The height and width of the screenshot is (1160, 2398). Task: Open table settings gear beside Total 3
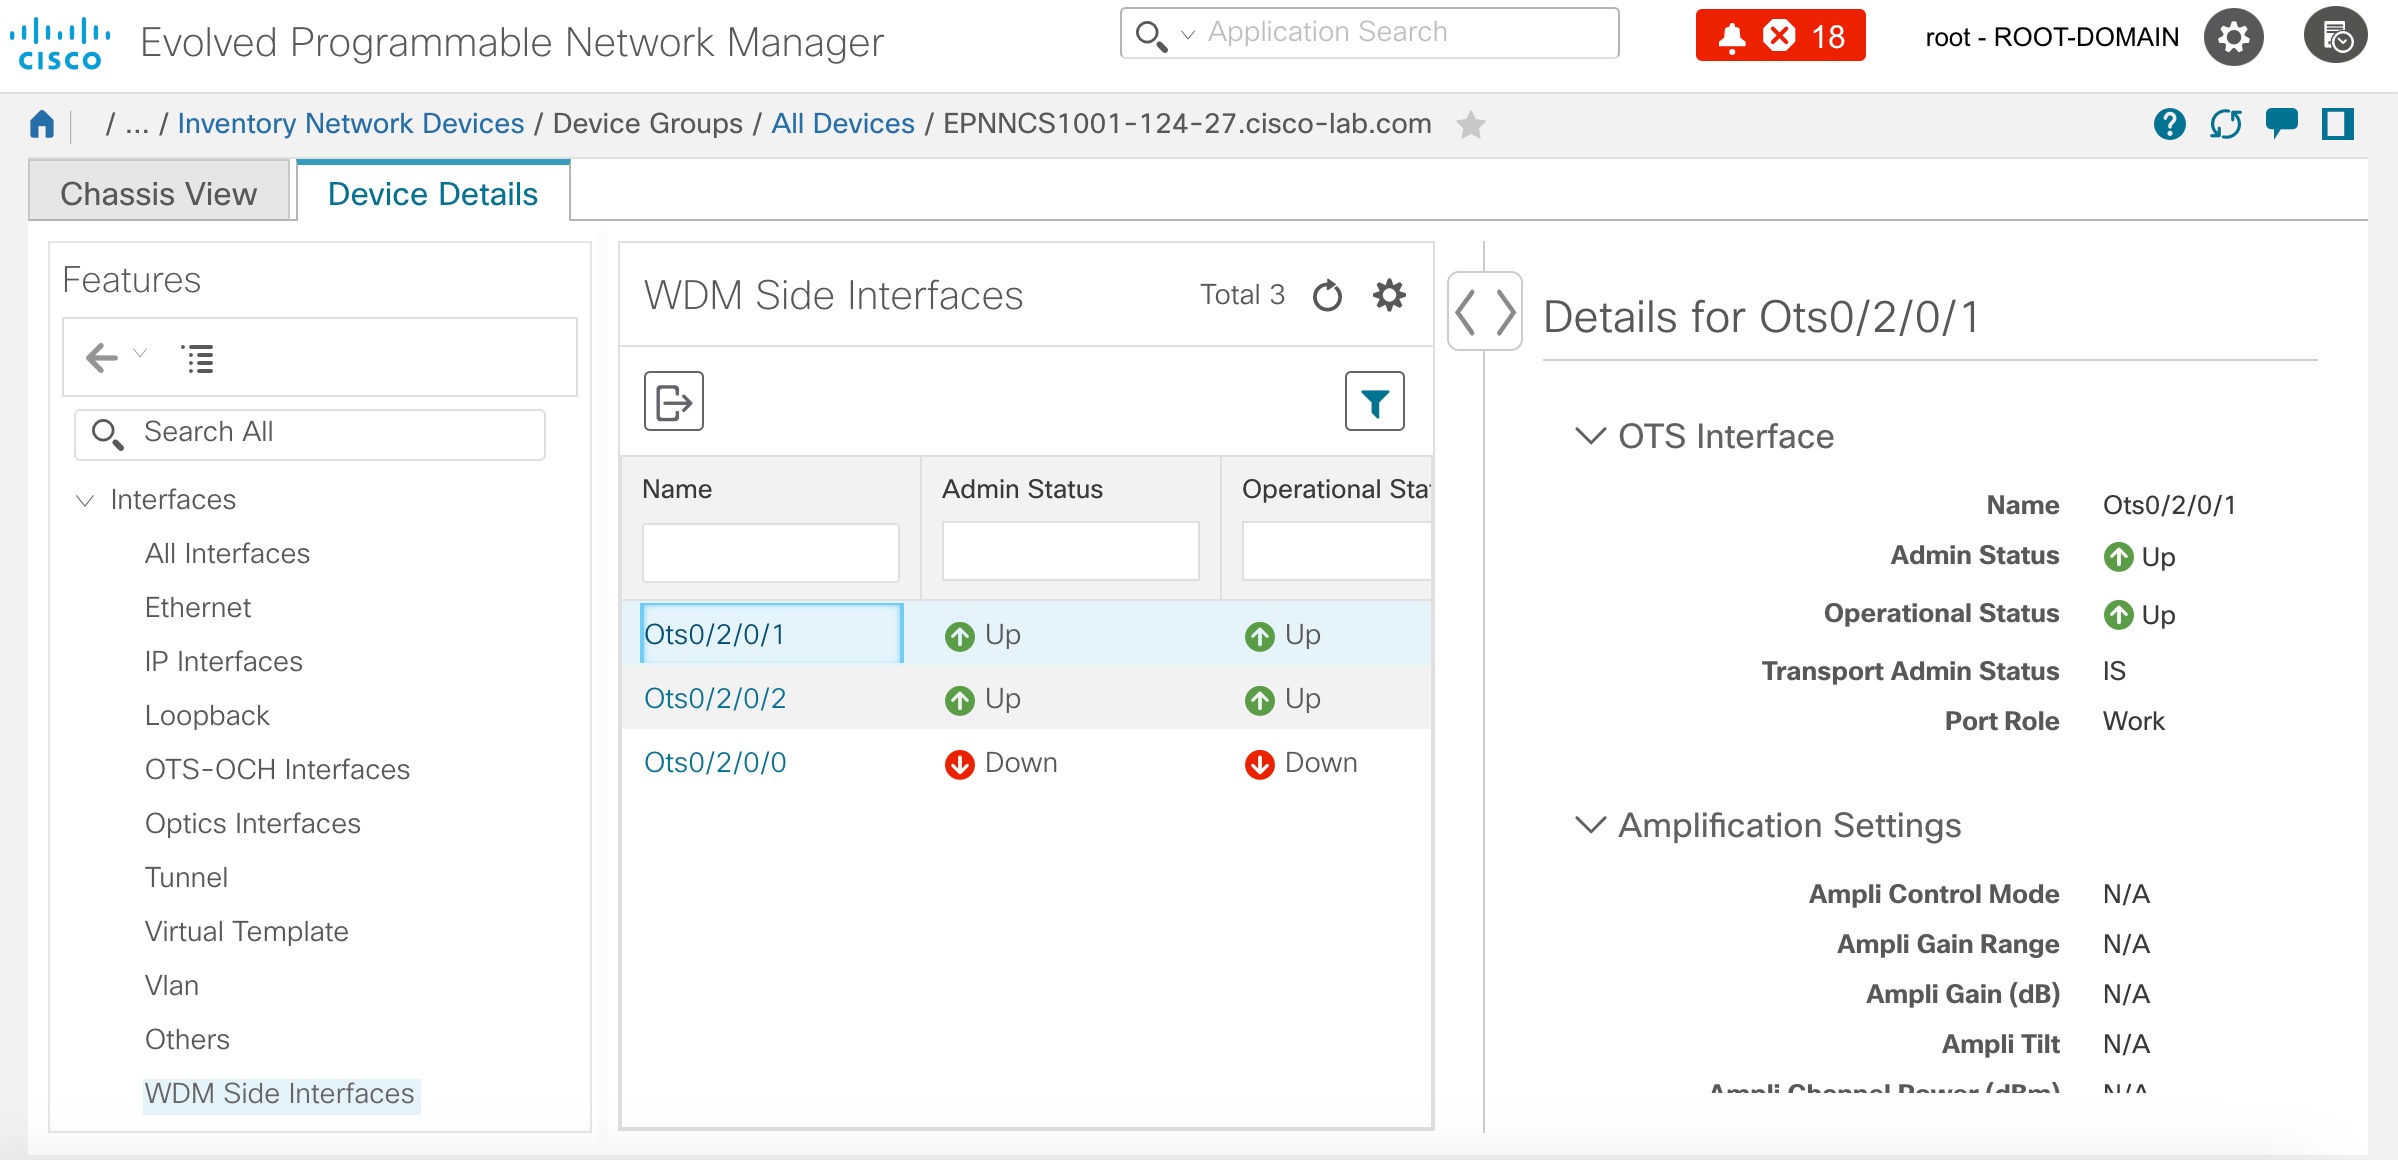[x=1389, y=295]
